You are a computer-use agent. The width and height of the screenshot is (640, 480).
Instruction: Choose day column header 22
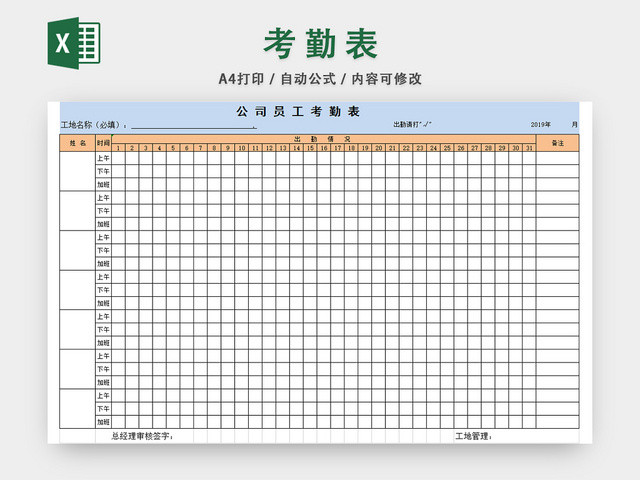click(x=406, y=148)
